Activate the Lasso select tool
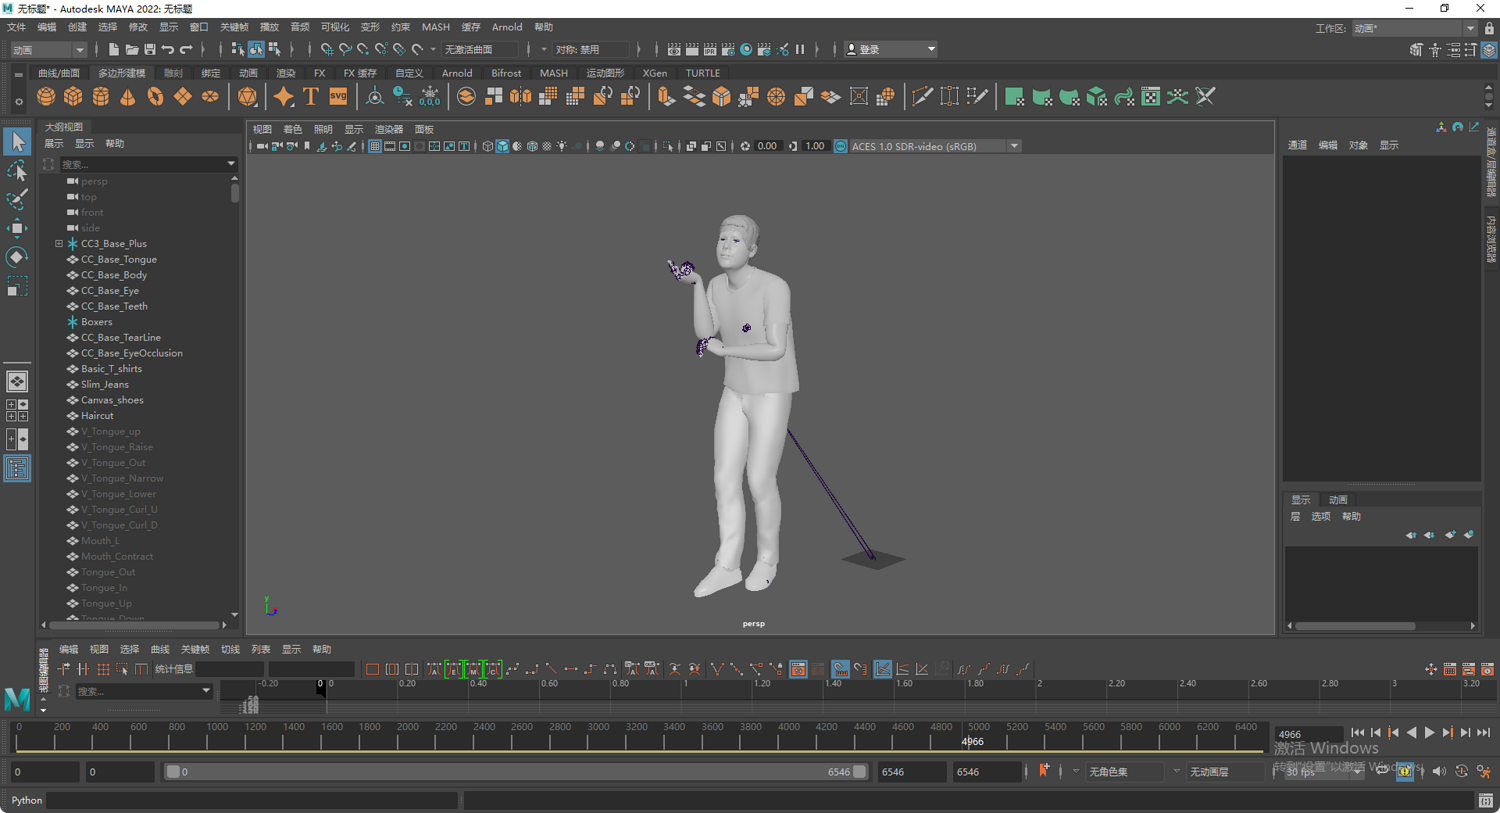The image size is (1500, 813). [17, 171]
